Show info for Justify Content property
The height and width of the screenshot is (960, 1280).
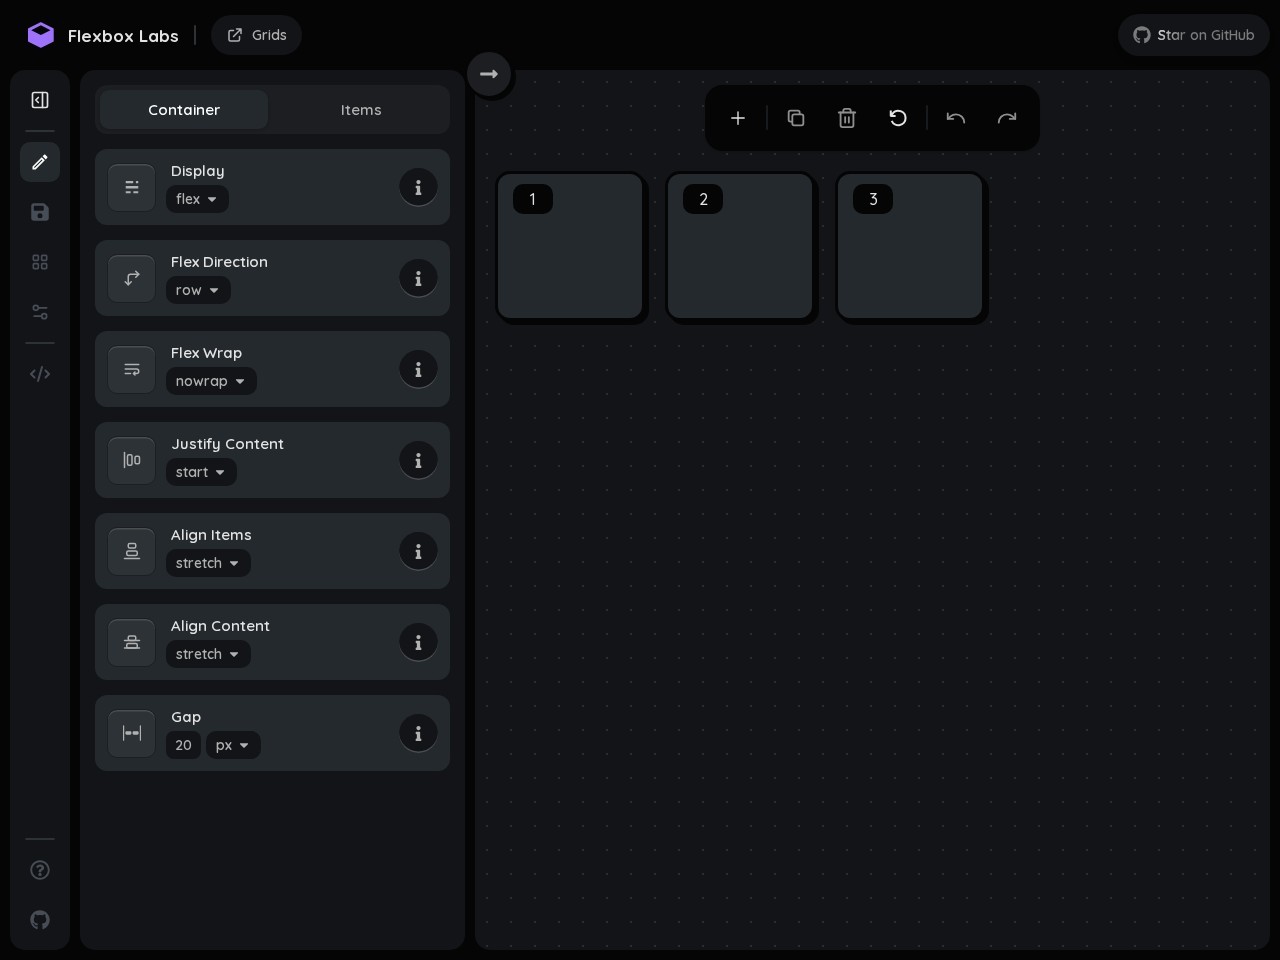click(418, 460)
